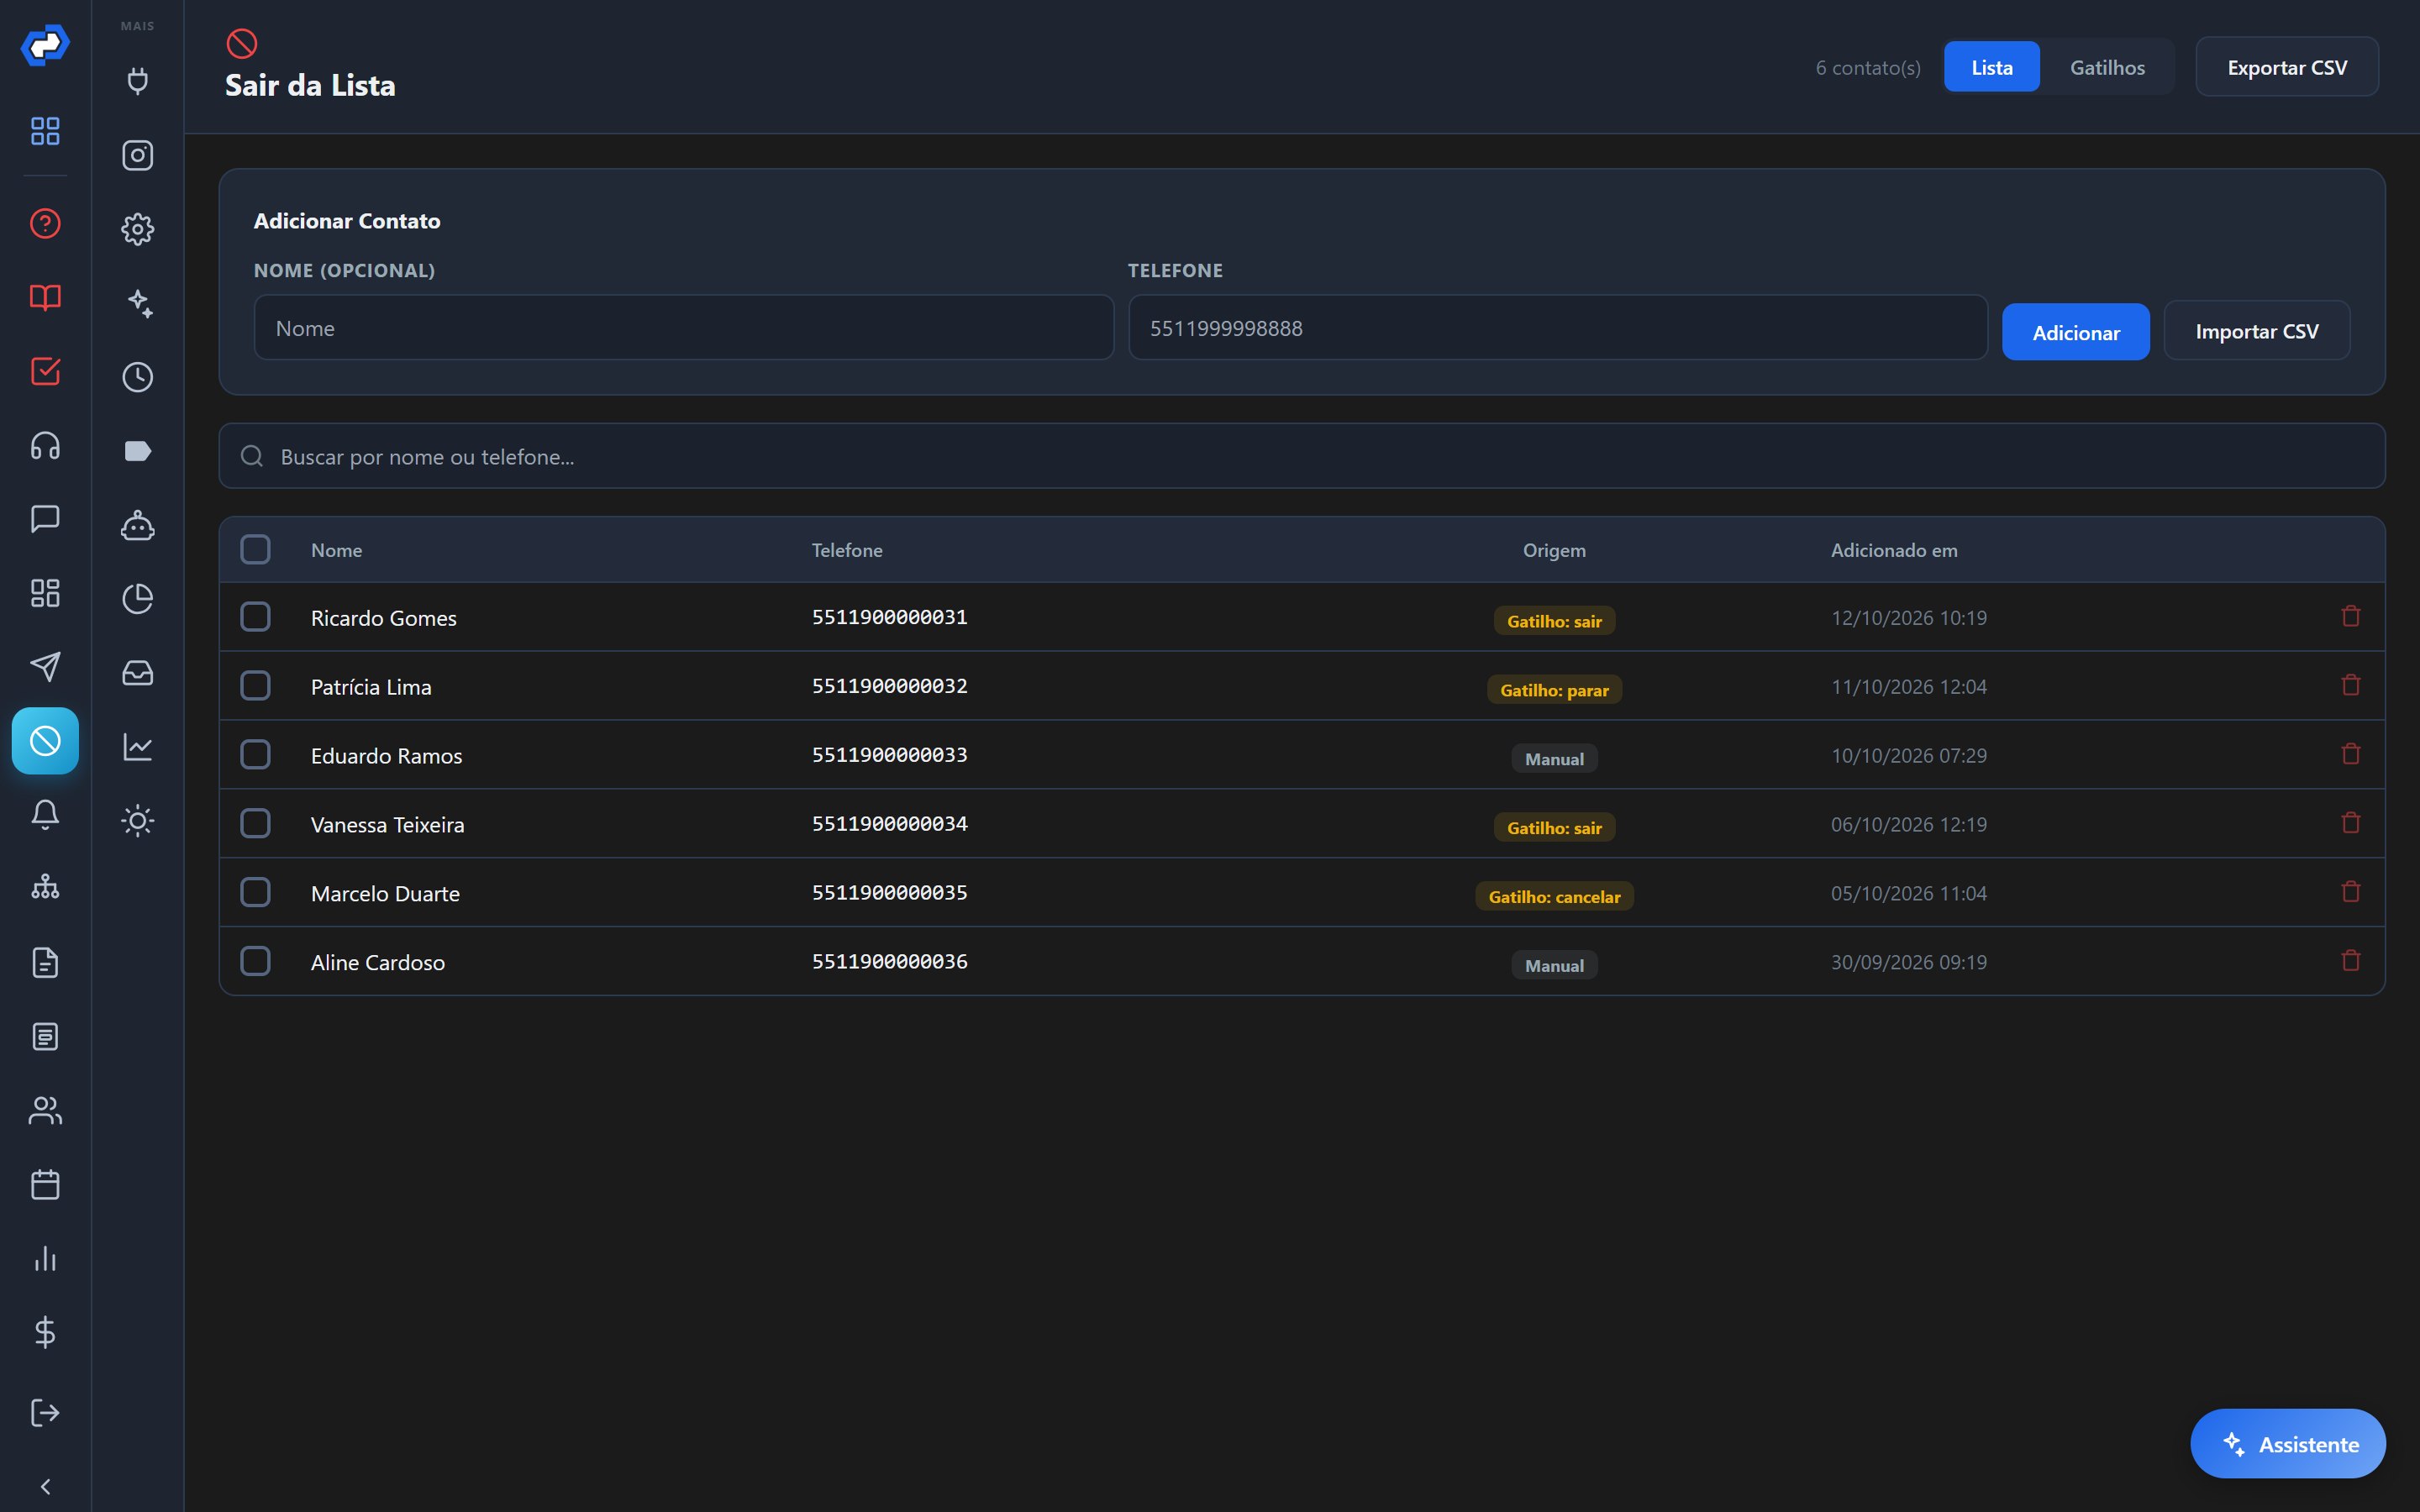
Task: Focus the Nome input field
Action: pyautogui.click(x=684, y=327)
